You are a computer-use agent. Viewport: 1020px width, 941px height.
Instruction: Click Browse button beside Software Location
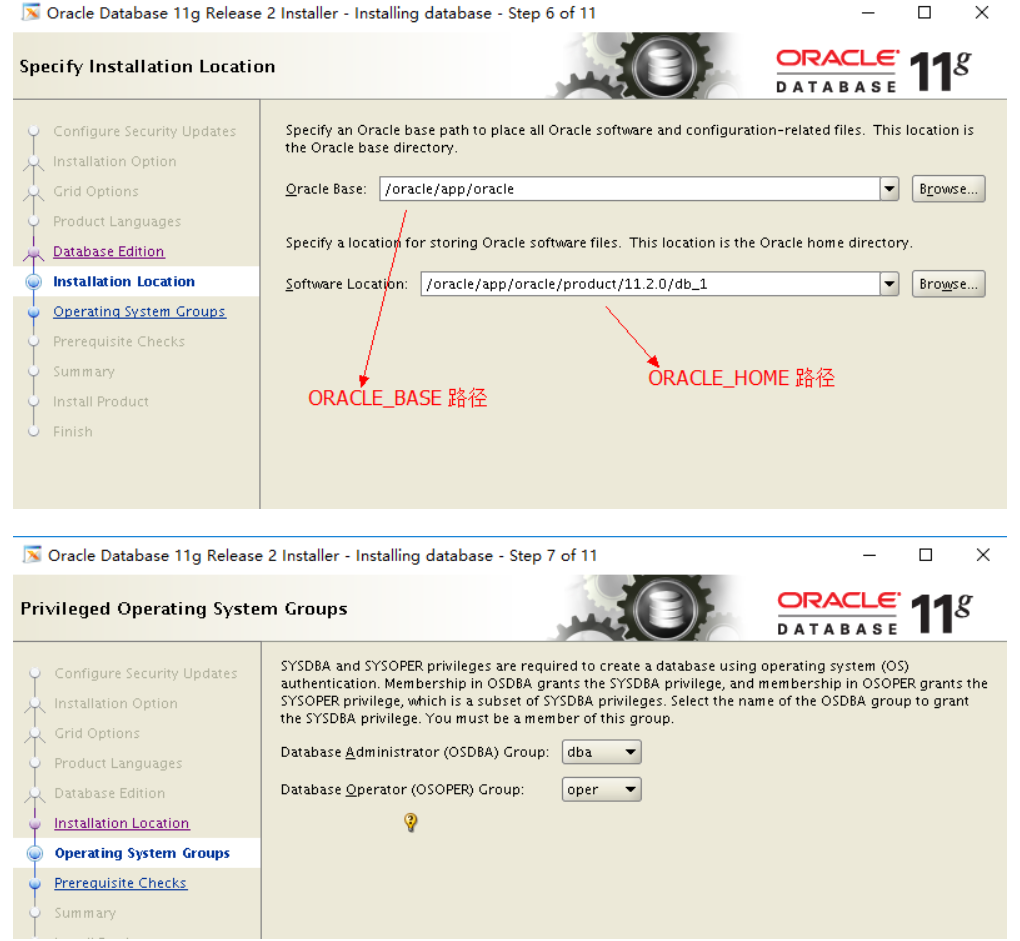click(x=948, y=284)
